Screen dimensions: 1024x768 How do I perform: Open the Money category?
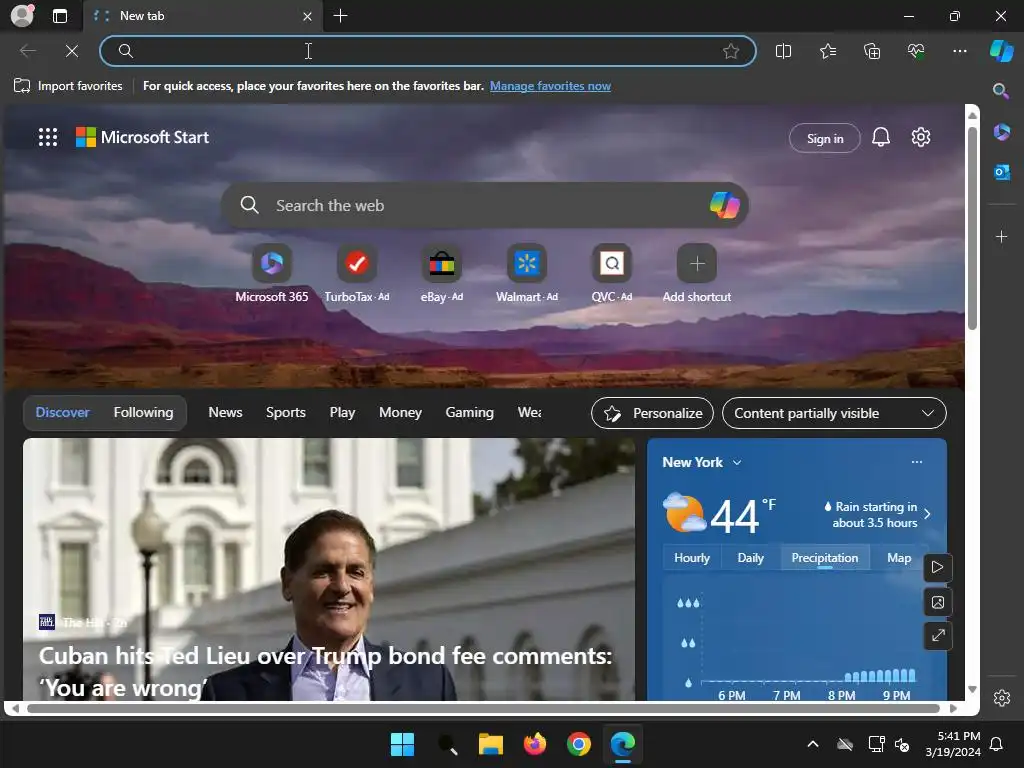pyautogui.click(x=400, y=413)
